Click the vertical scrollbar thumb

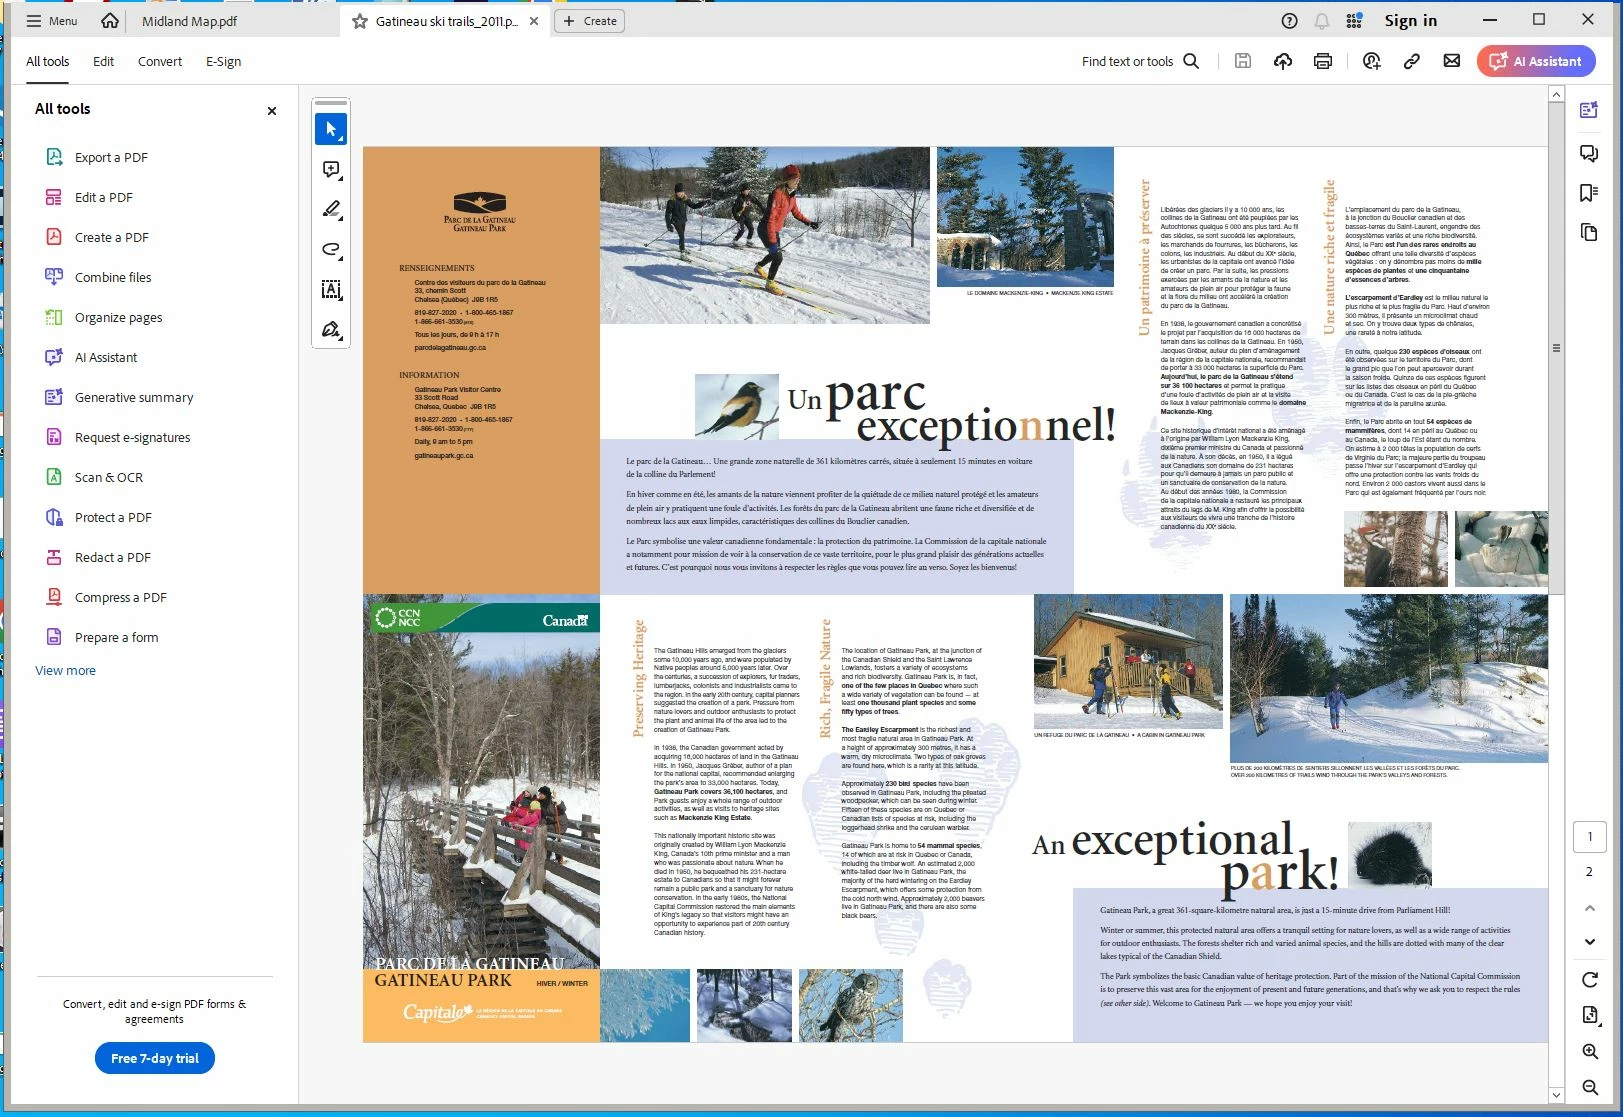tap(1556, 348)
